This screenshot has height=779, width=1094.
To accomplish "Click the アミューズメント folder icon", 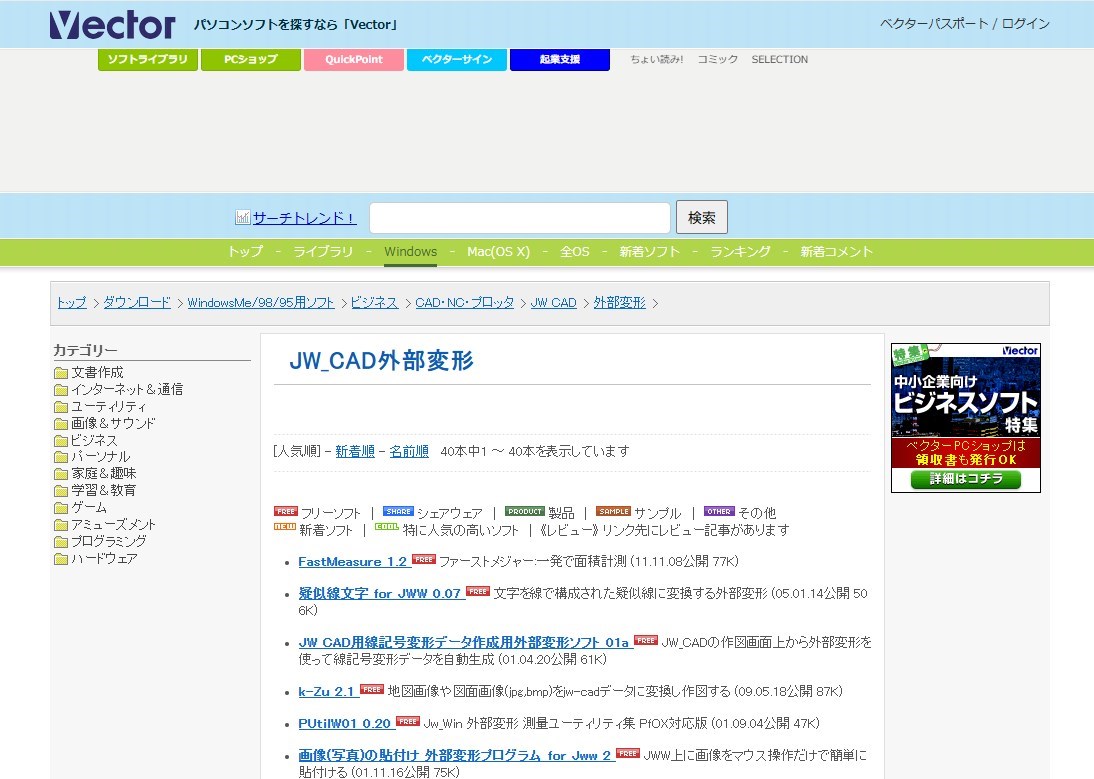I will 61,525.
